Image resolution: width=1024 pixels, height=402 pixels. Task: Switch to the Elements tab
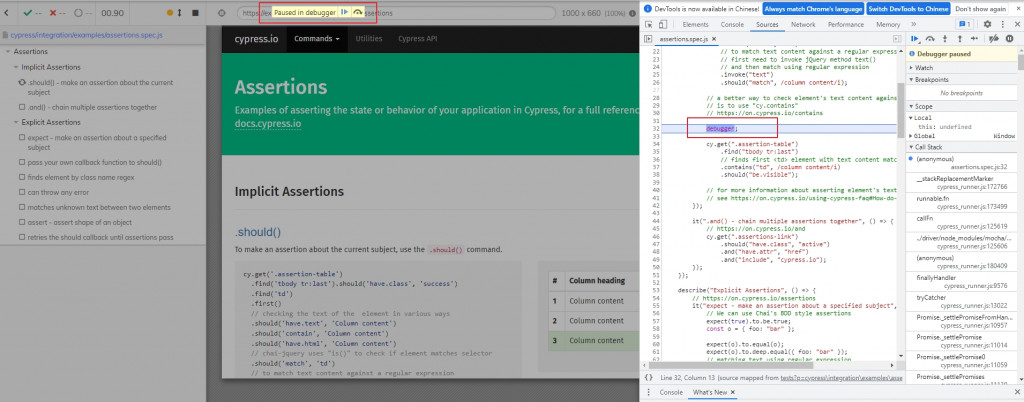coord(695,25)
